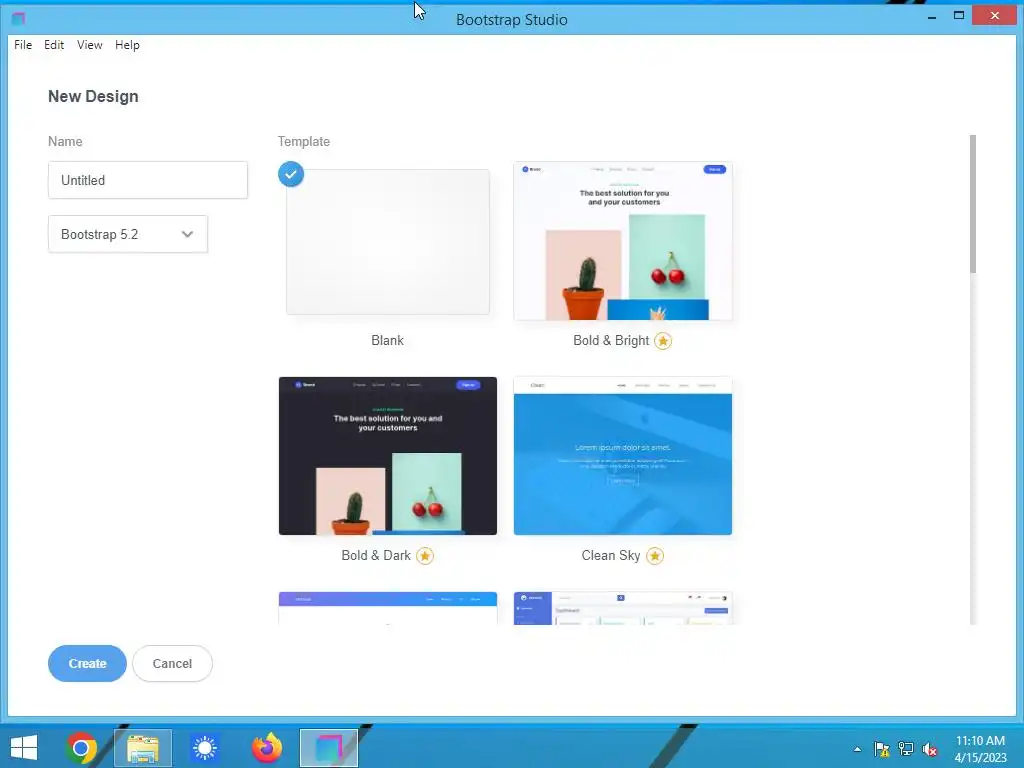Expand the Bootstrap 5.2 version dropdown
Viewport: 1024px width, 768px height.
(x=128, y=234)
